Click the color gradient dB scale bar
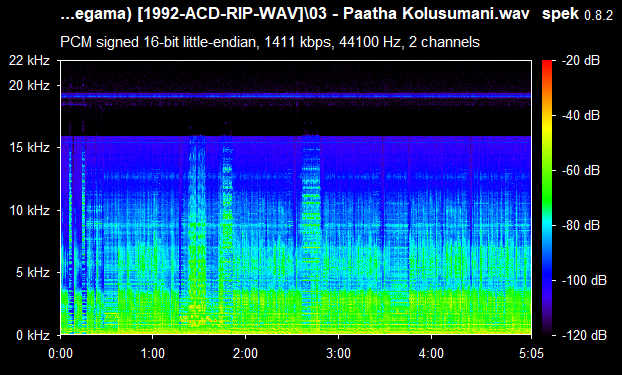Screen dimensions: 622x375 pyautogui.click(x=547, y=198)
